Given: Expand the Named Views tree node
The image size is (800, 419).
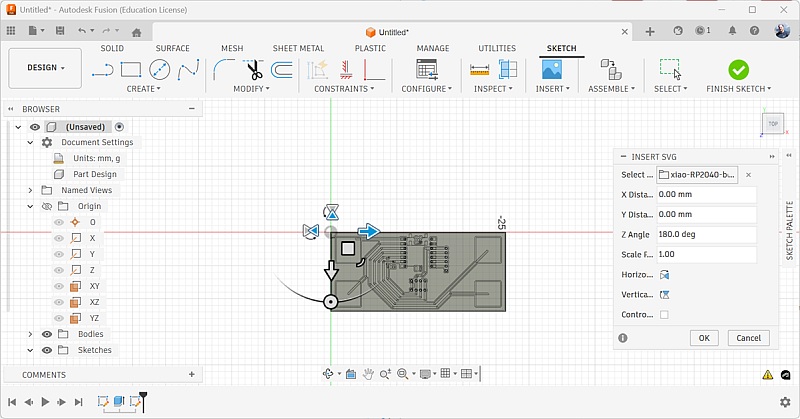Looking at the screenshot, I should pyautogui.click(x=30, y=190).
